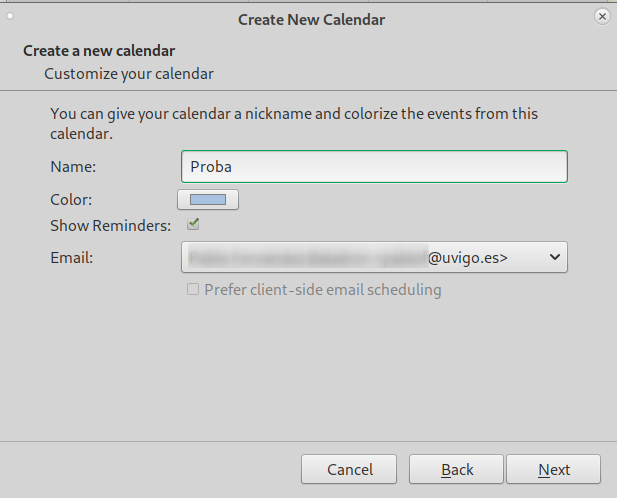Screen dimensions: 617x498
Task: Uncheck the Show Reminders checkbox
Action: pyautogui.click(x=193, y=224)
